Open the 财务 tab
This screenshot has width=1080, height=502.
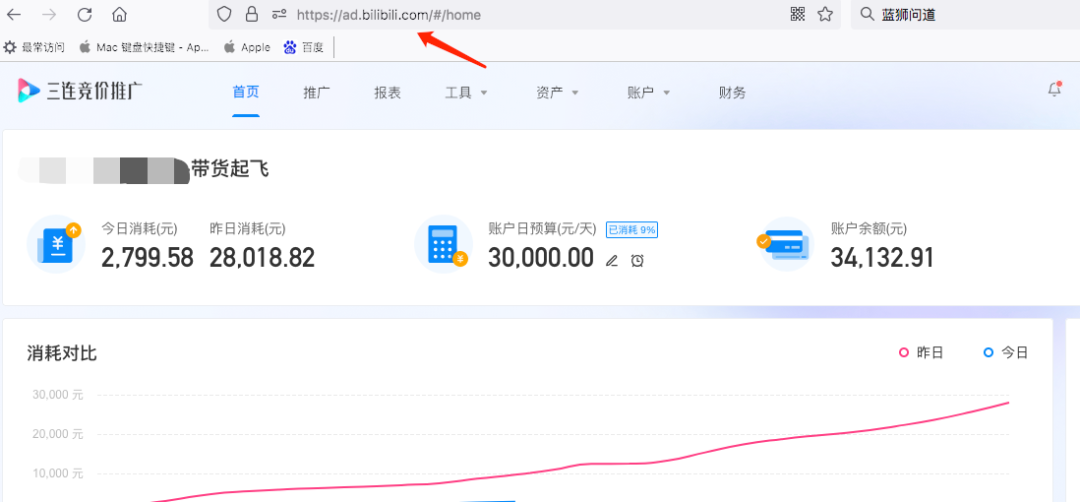point(732,93)
